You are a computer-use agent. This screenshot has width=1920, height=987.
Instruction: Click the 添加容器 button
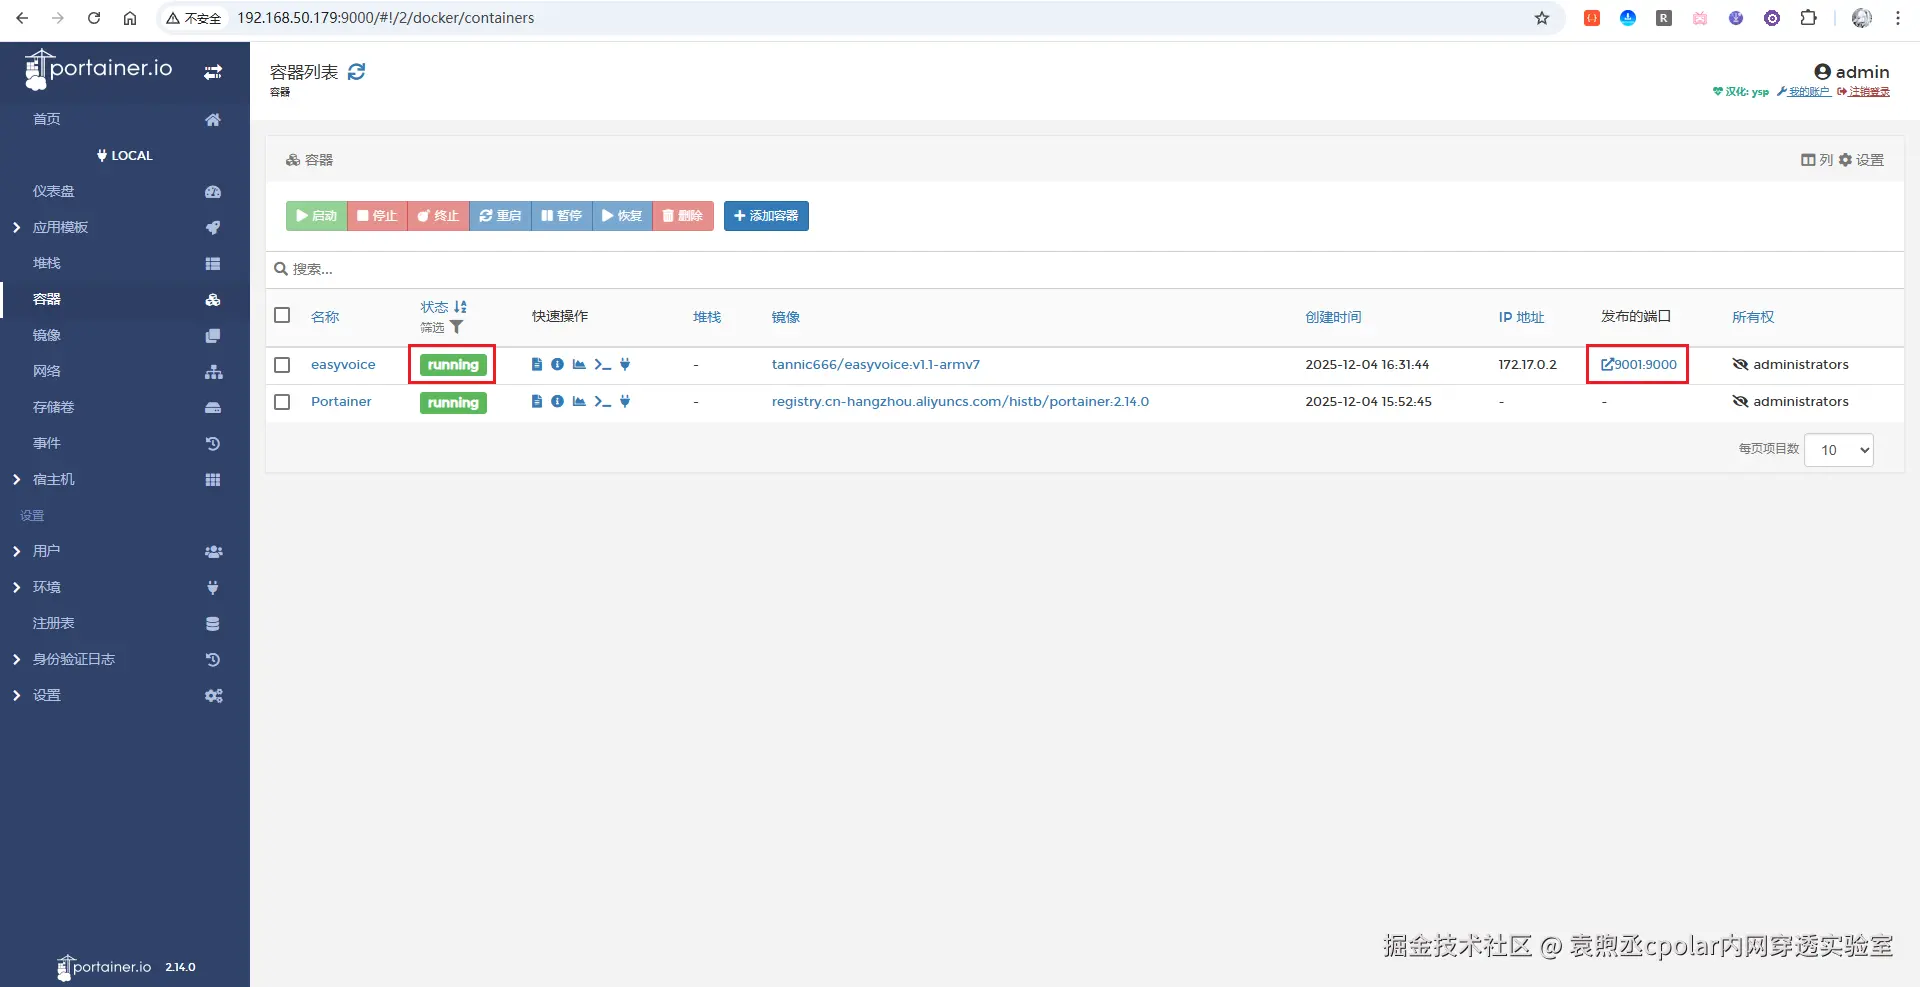(766, 216)
